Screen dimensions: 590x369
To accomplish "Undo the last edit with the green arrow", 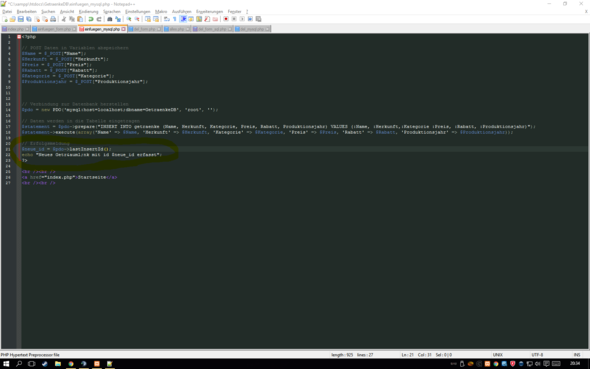I will tap(91, 19).
